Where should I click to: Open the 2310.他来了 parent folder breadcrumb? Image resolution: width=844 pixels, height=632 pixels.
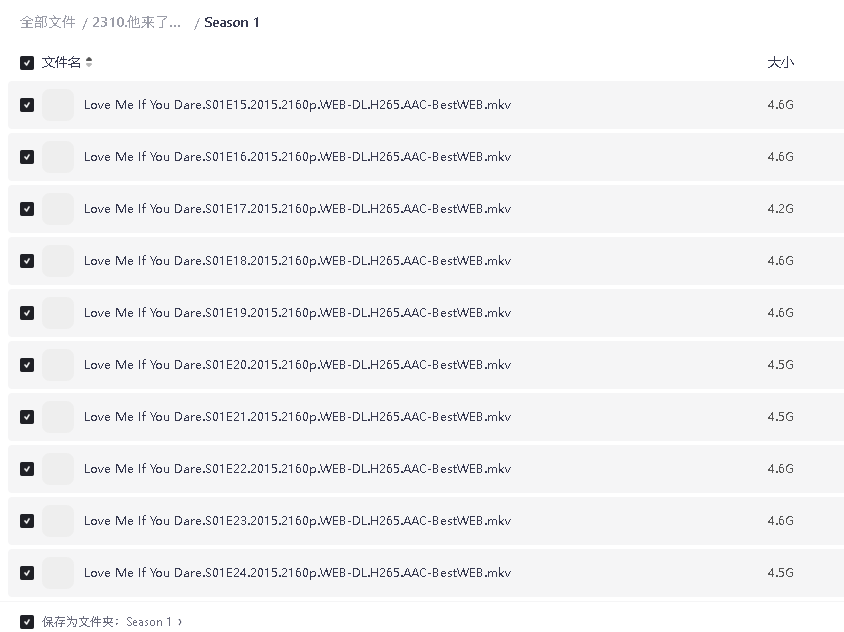pyautogui.click(x=136, y=22)
